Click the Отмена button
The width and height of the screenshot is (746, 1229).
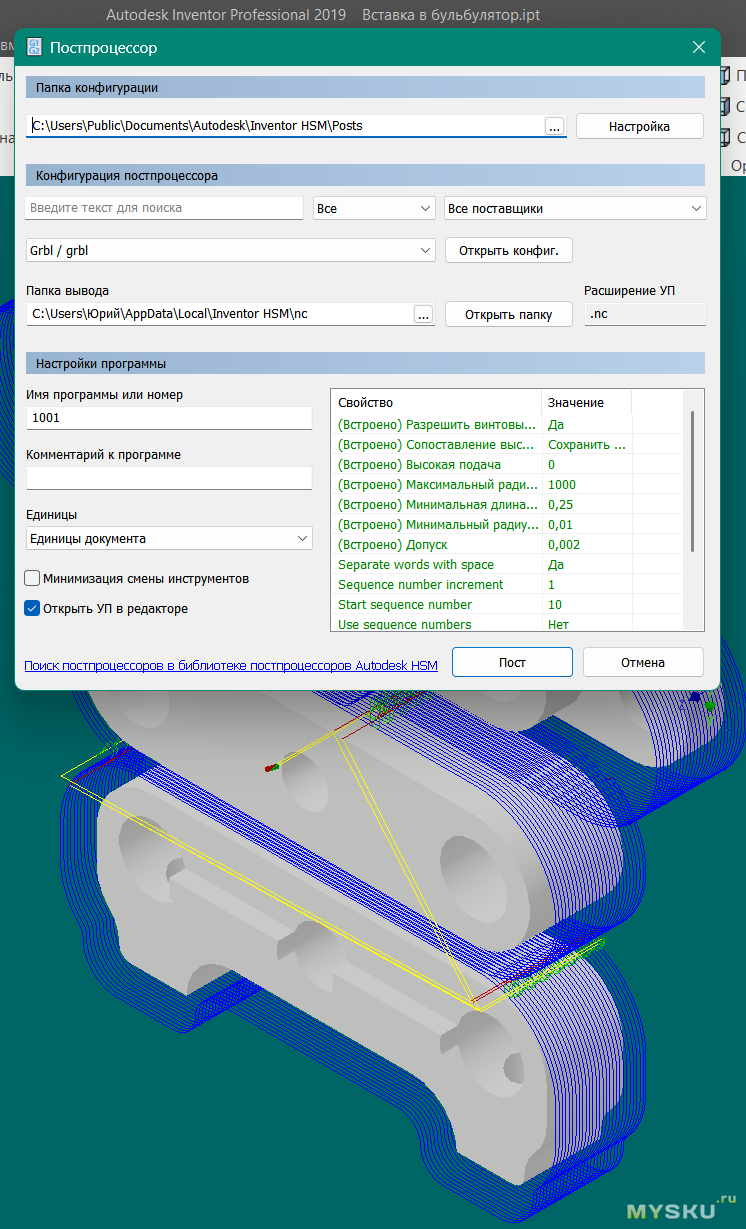coord(642,662)
